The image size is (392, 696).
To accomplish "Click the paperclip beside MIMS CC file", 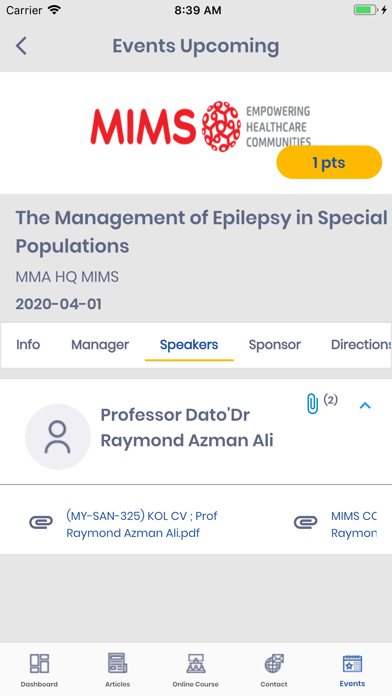I will pos(306,522).
